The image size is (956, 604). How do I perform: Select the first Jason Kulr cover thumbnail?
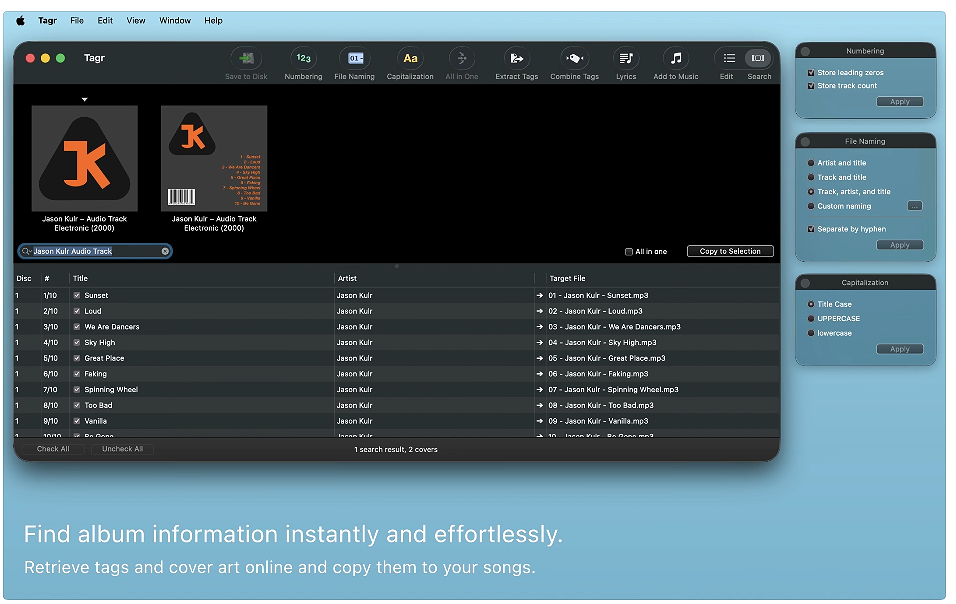[x=85, y=158]
